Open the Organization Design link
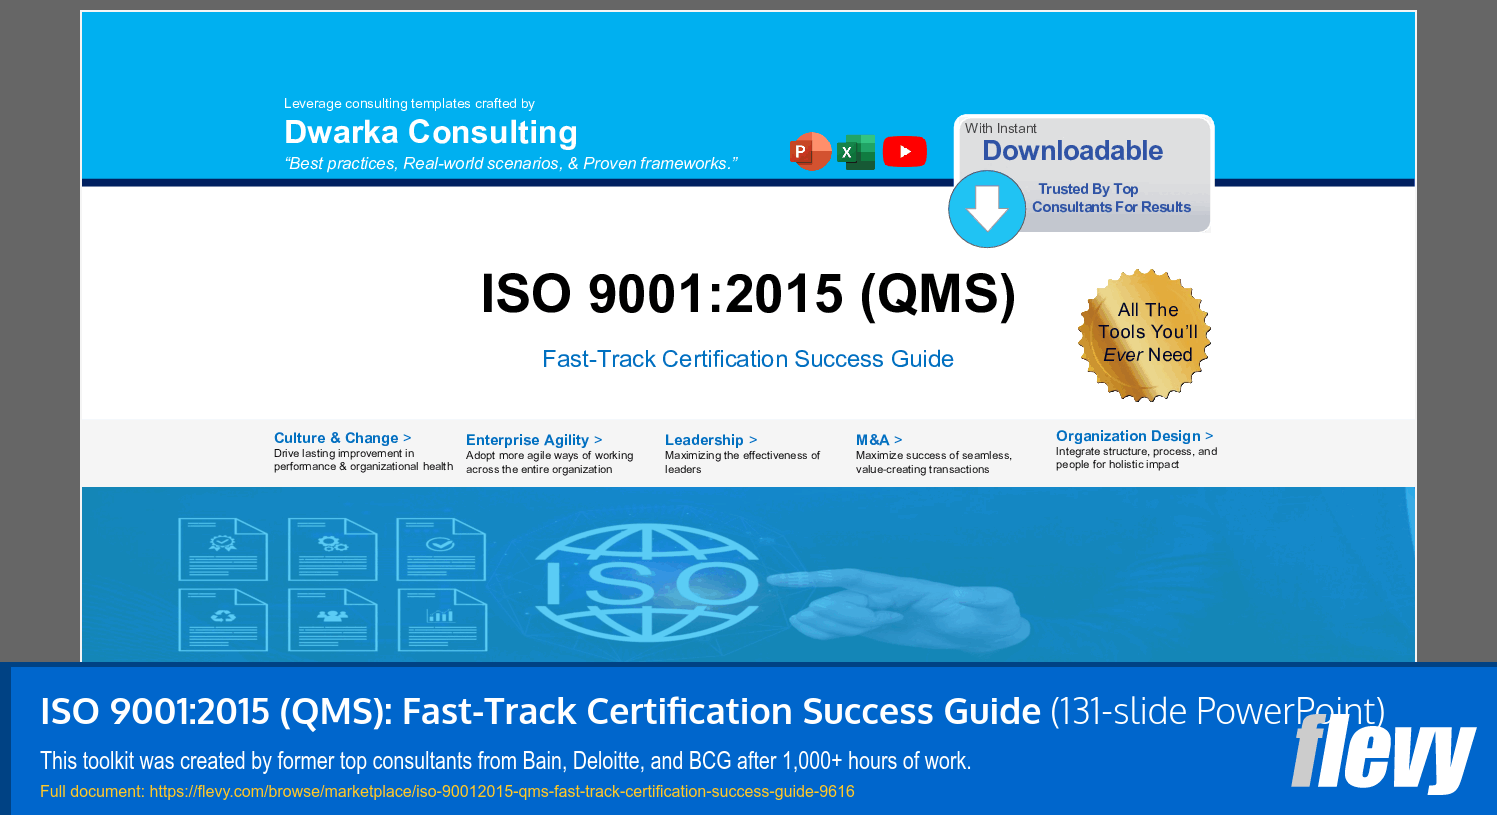Viewport: 1497px width, 815px height. point(1135,436)
